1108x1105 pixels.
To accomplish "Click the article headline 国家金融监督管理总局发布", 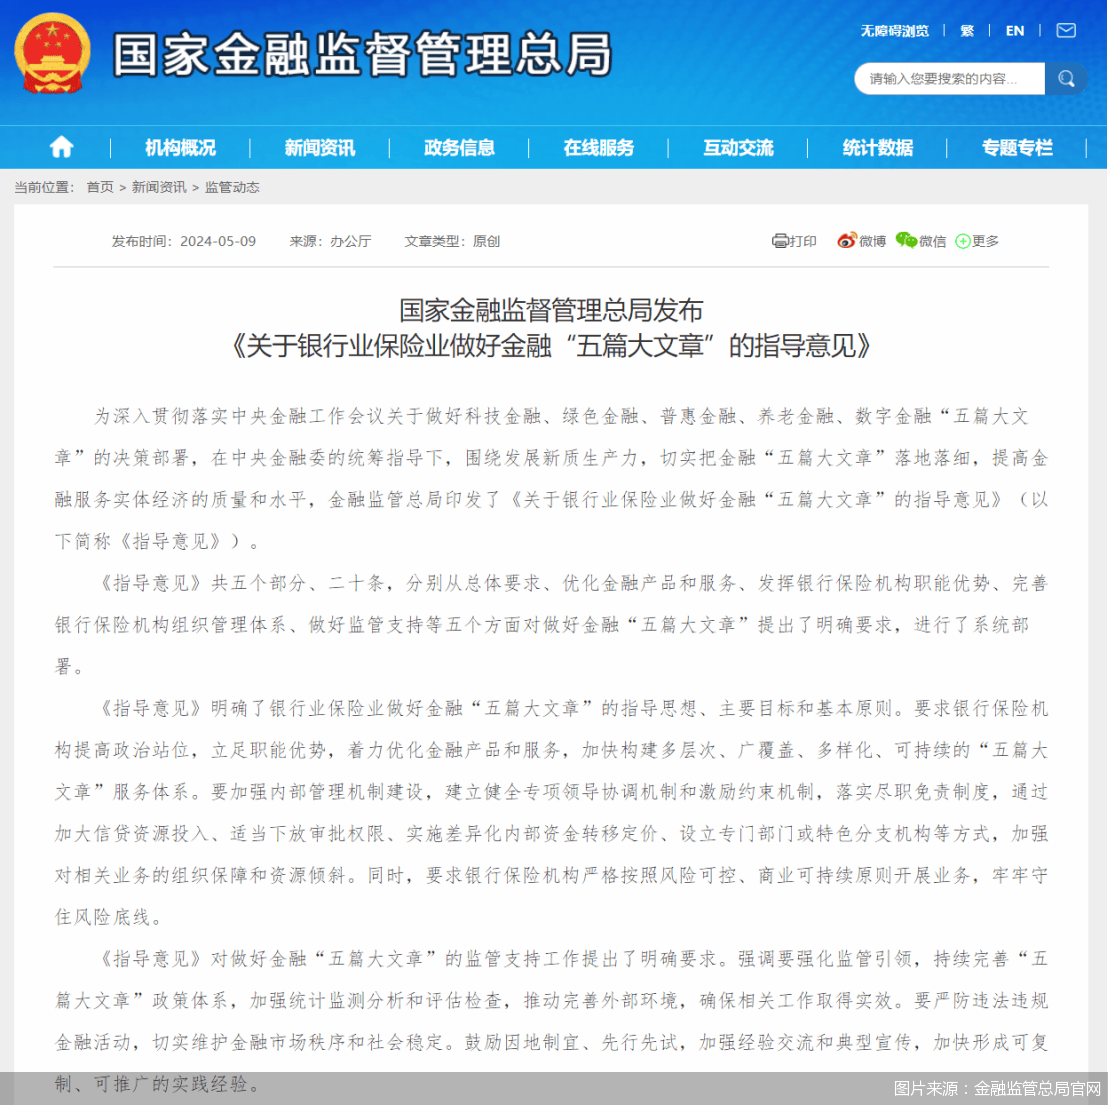I will point(551,310).
